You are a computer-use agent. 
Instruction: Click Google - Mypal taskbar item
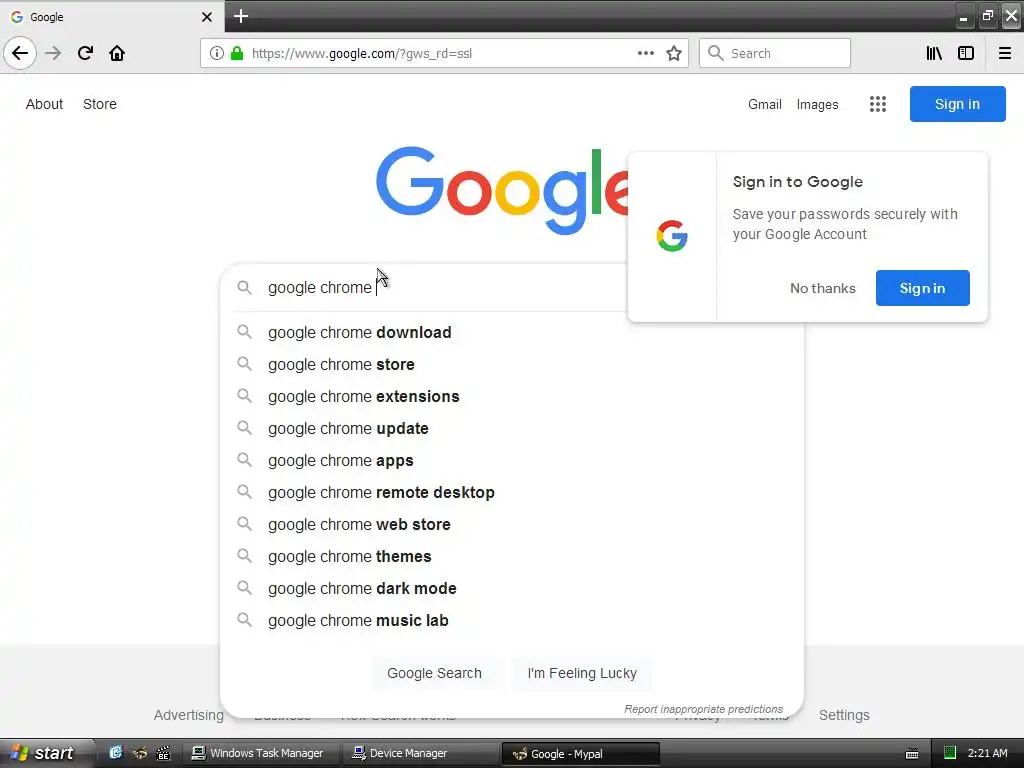[x=581, y=754]
